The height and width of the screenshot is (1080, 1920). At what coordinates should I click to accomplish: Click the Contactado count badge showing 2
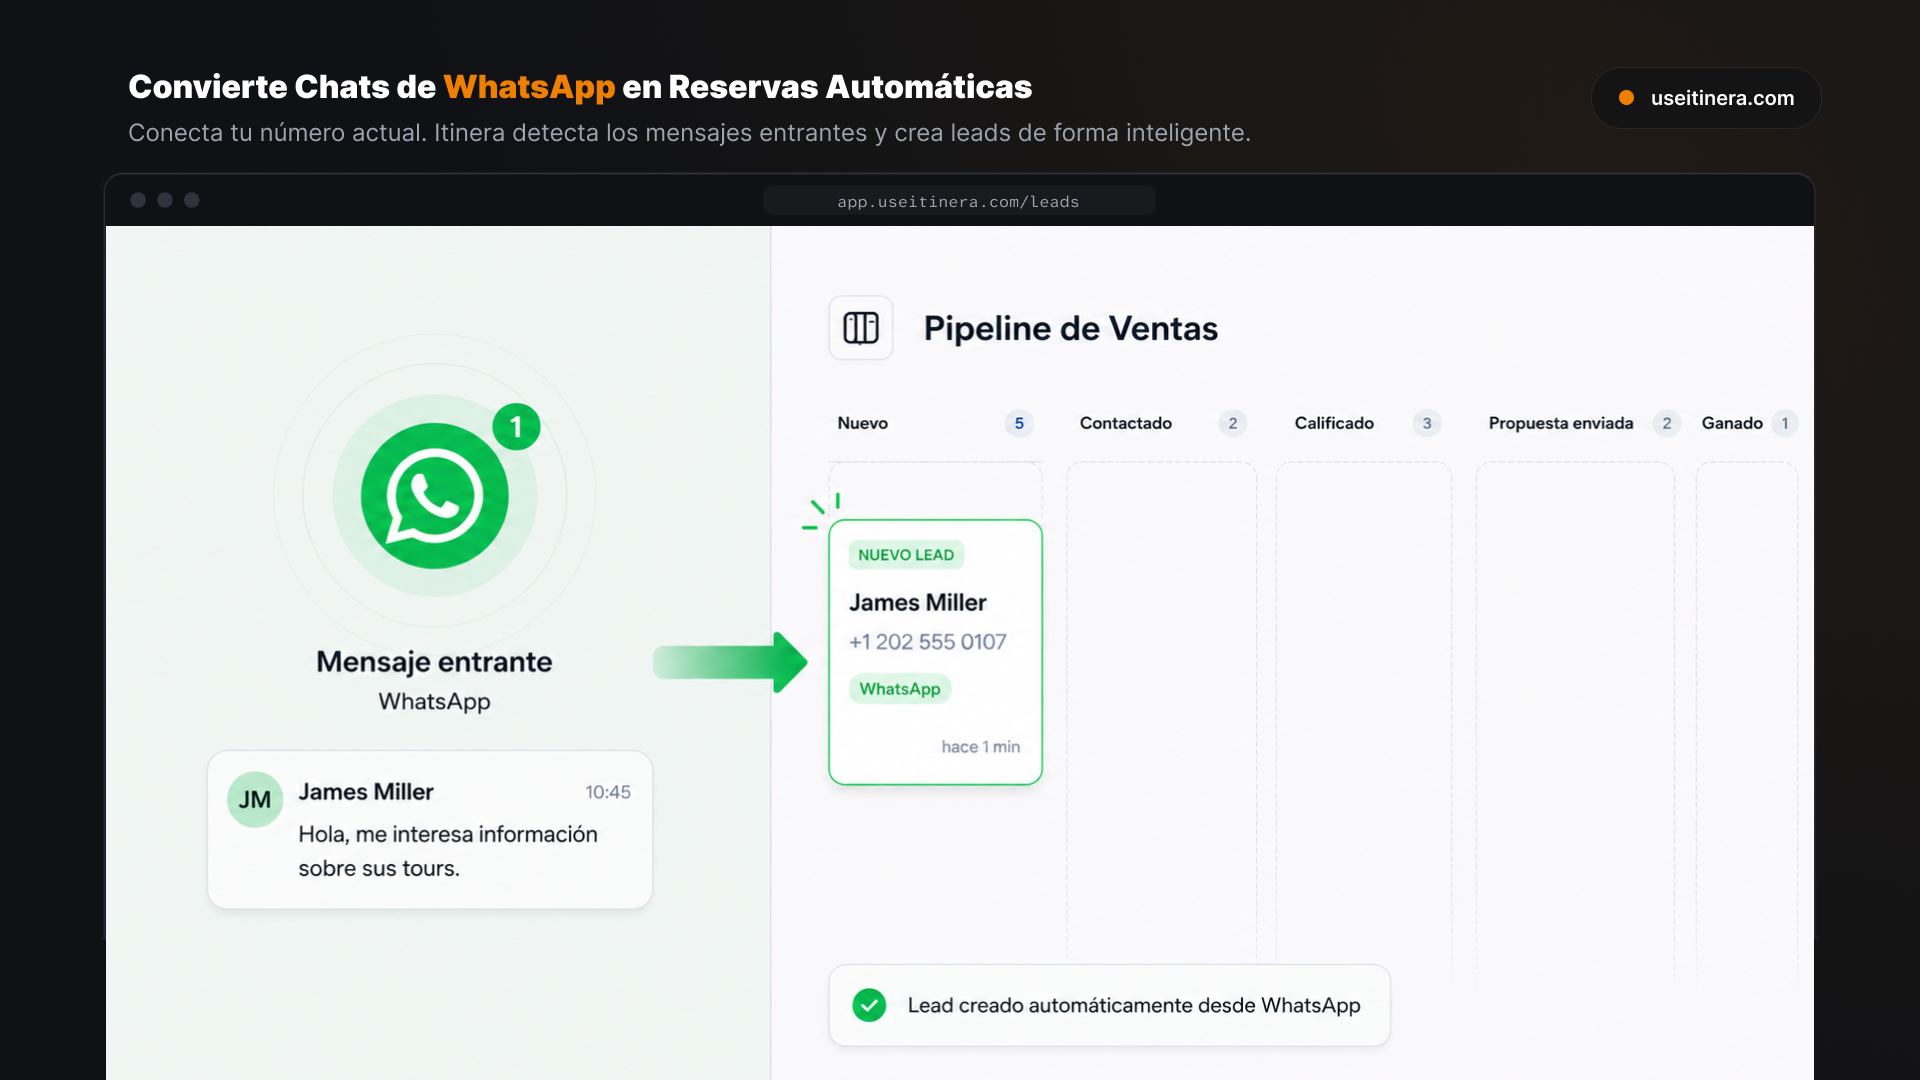(x=1232, y=423)
